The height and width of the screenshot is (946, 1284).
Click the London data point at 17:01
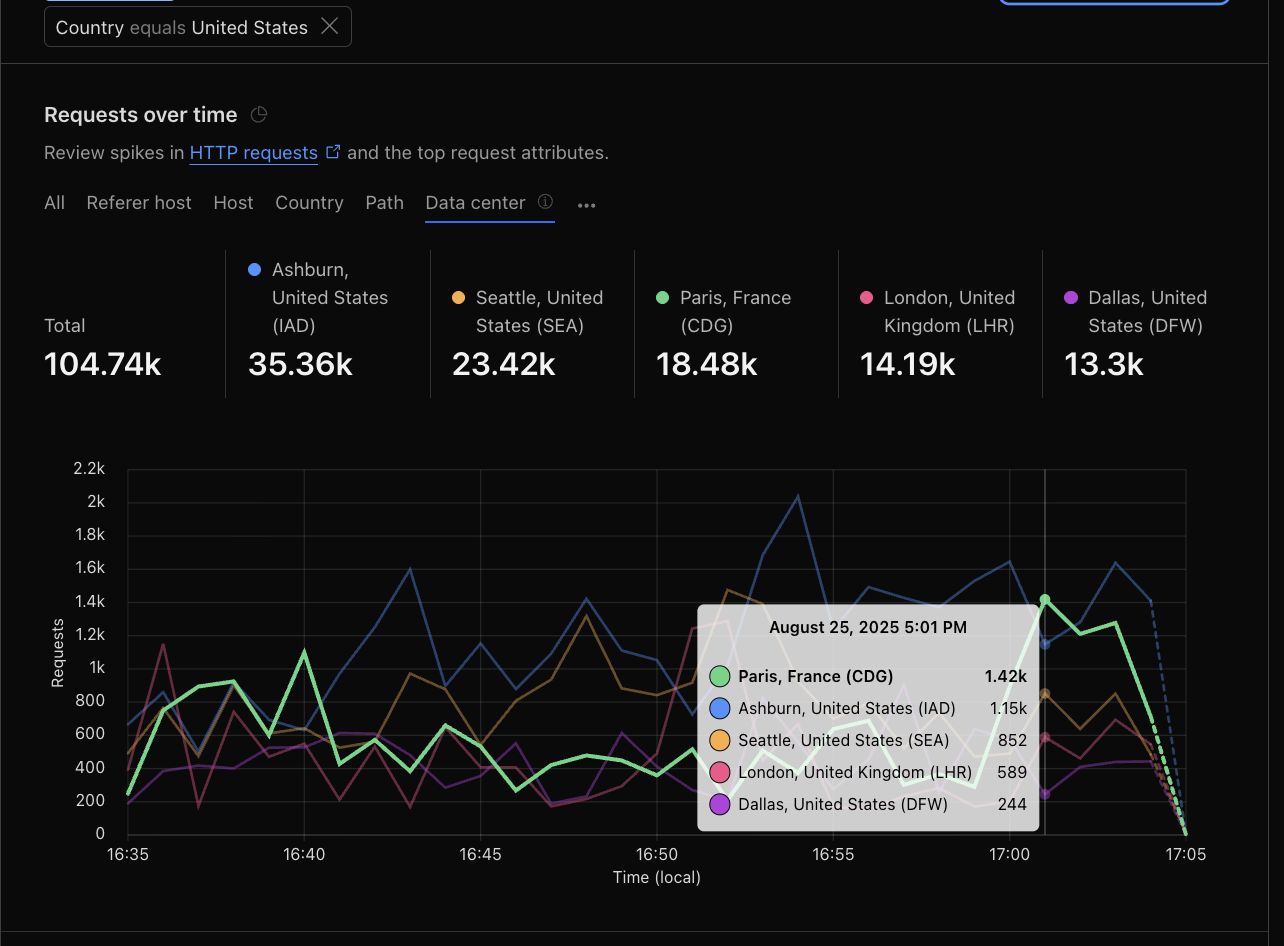coord(1045,737)
